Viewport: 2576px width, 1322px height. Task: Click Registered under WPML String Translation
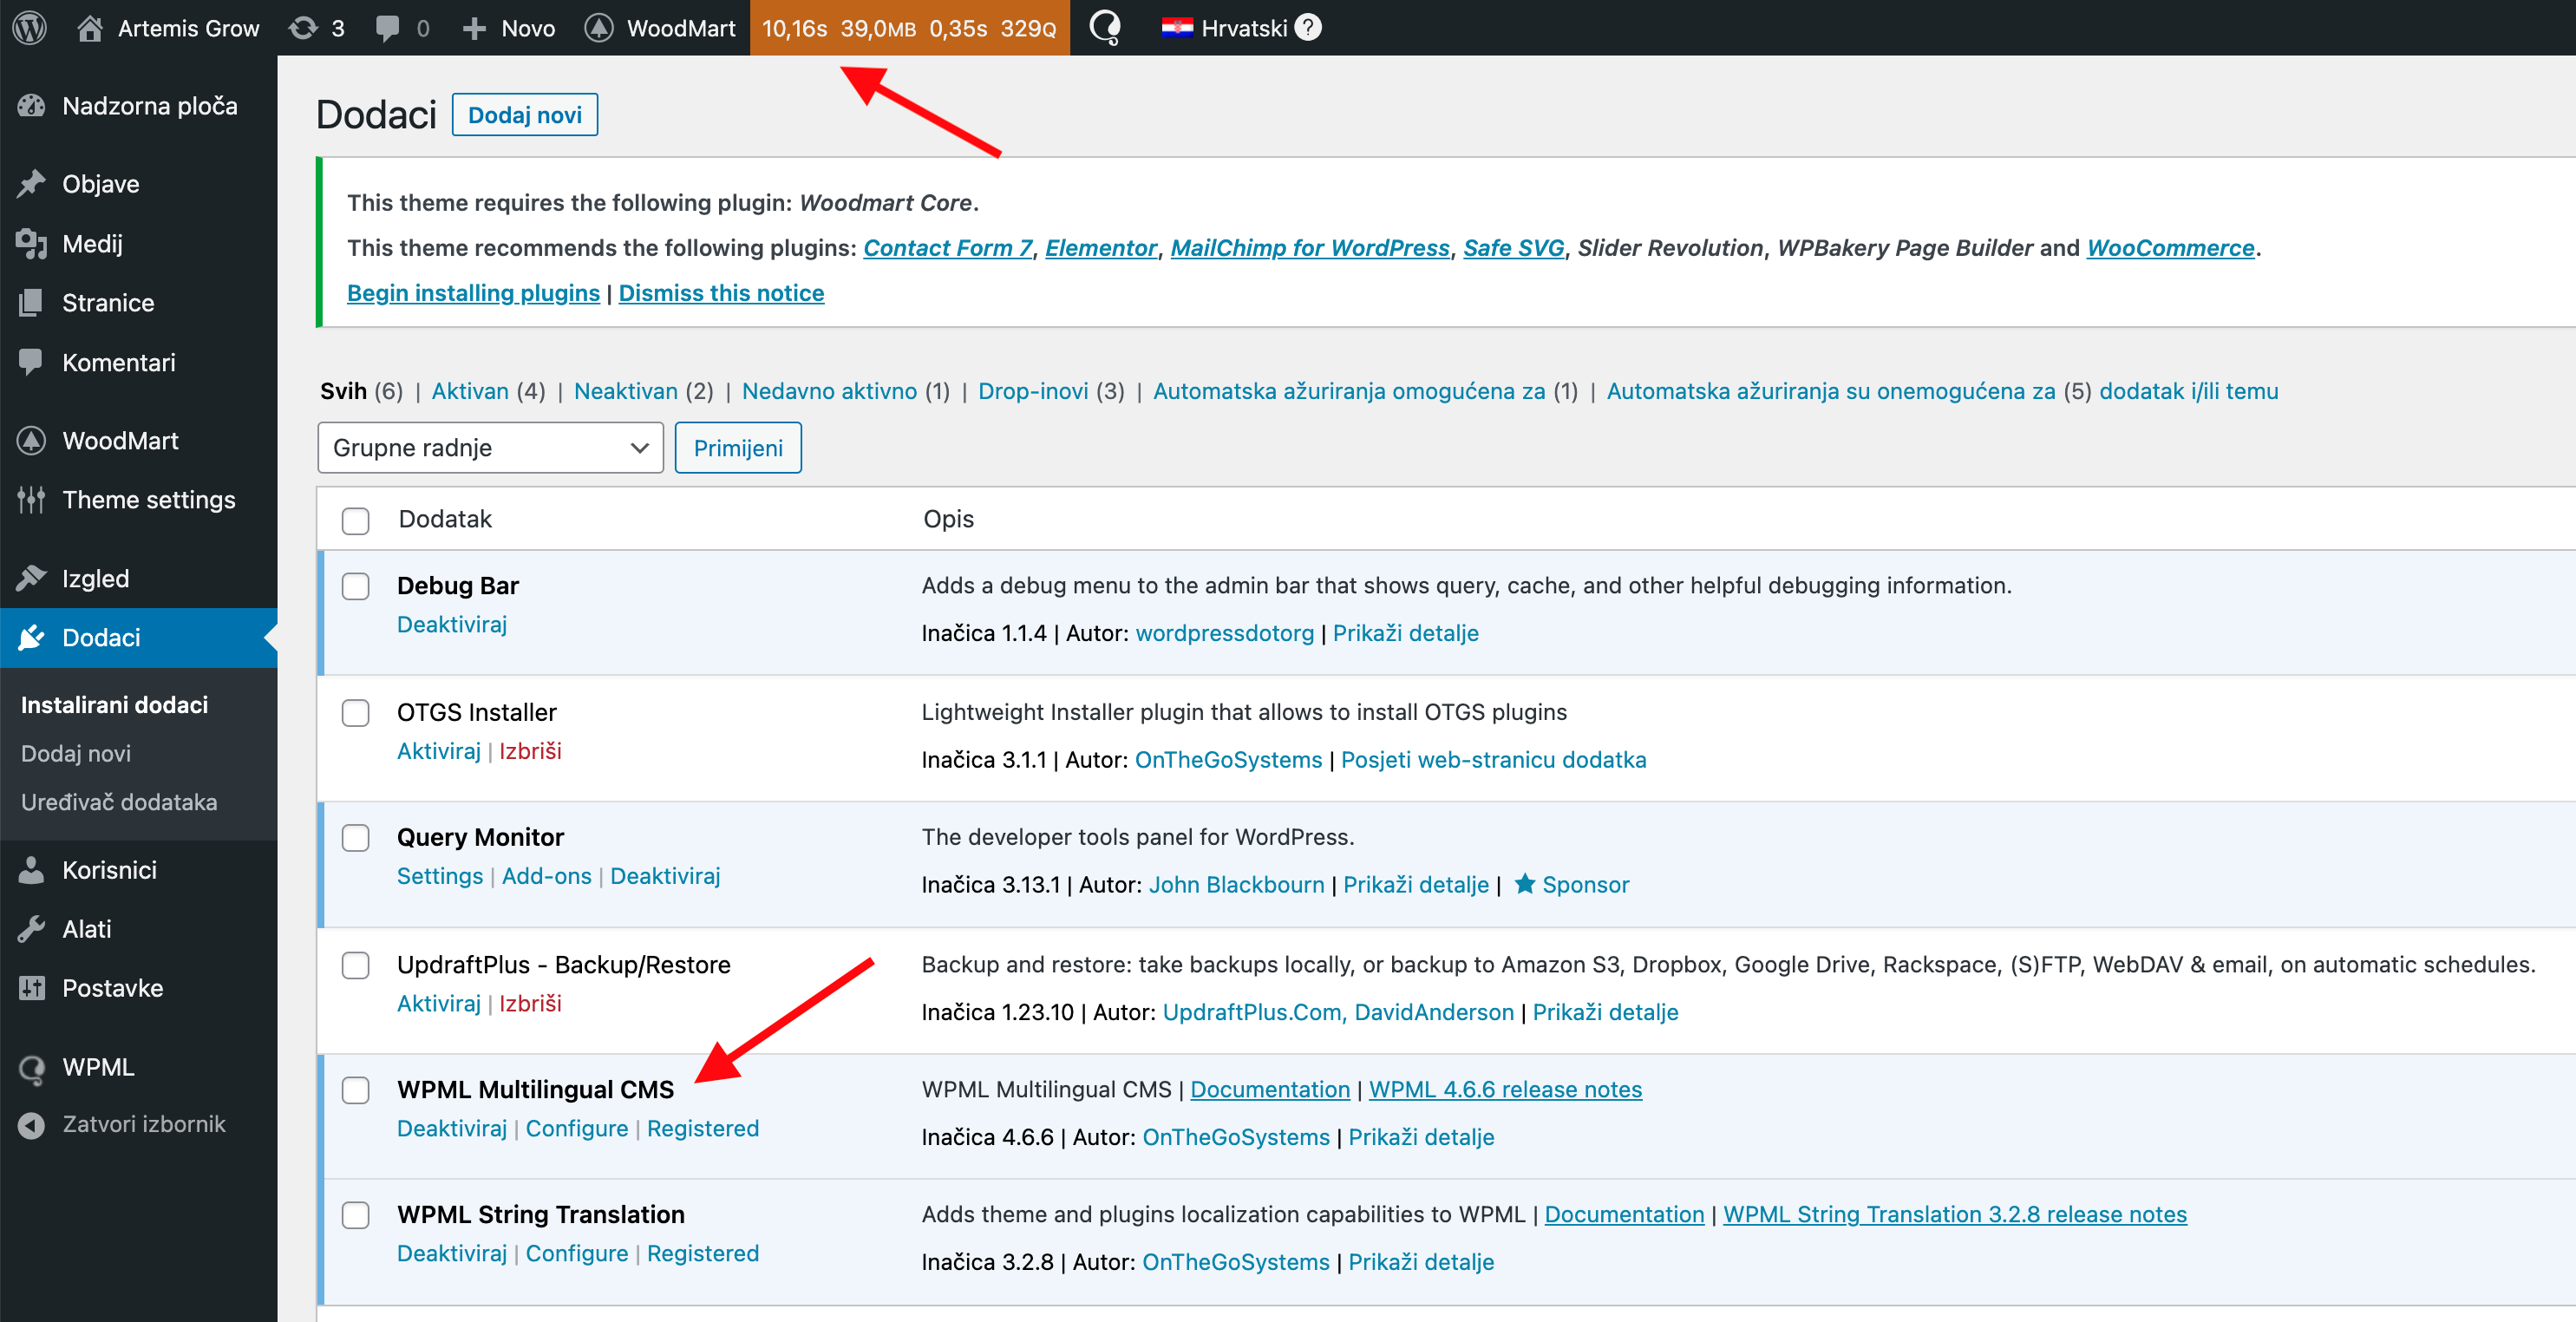click(x=703, y=1253)
